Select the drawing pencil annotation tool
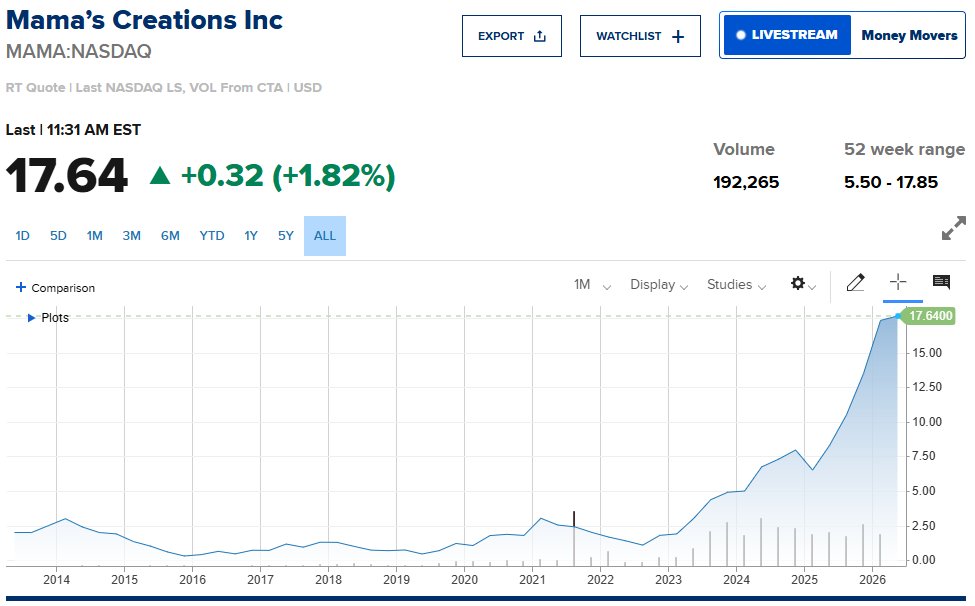The height and width of the screenshot is (606, 975). point(856,283)
